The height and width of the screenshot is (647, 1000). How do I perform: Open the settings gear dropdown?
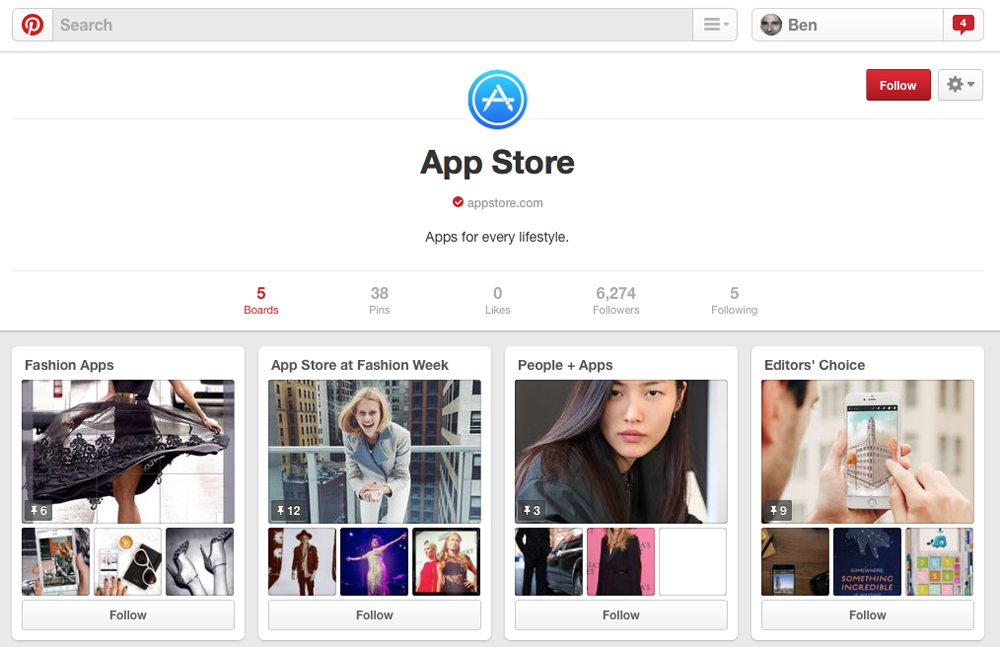point(959,85)
